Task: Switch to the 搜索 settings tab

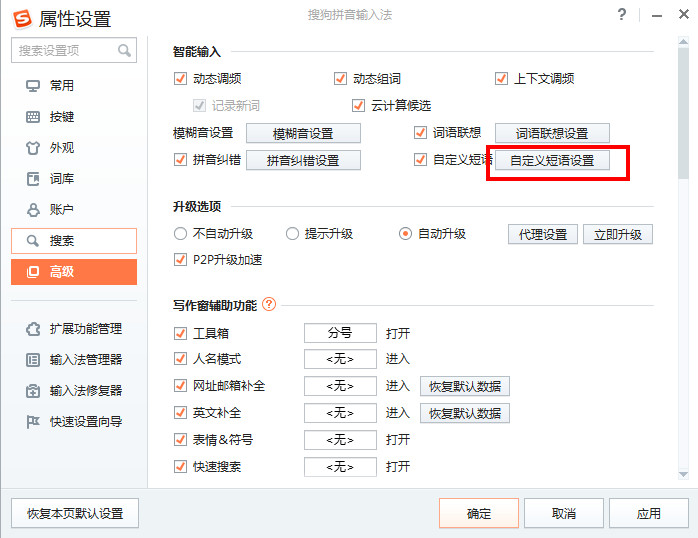Action: (x=74, y=241)
